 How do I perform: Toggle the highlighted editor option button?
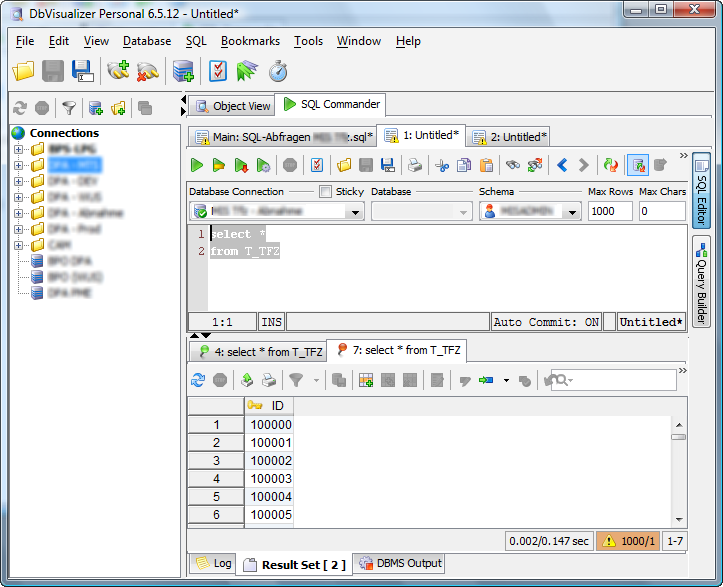pos(638,165)
